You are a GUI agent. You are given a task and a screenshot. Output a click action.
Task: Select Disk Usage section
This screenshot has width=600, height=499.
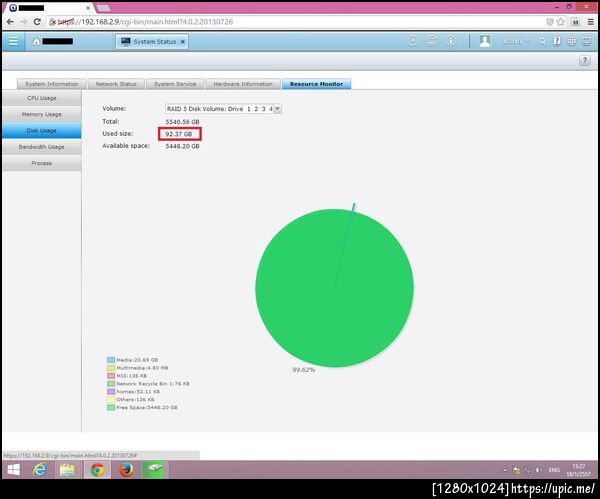click(x=42, y=130)
